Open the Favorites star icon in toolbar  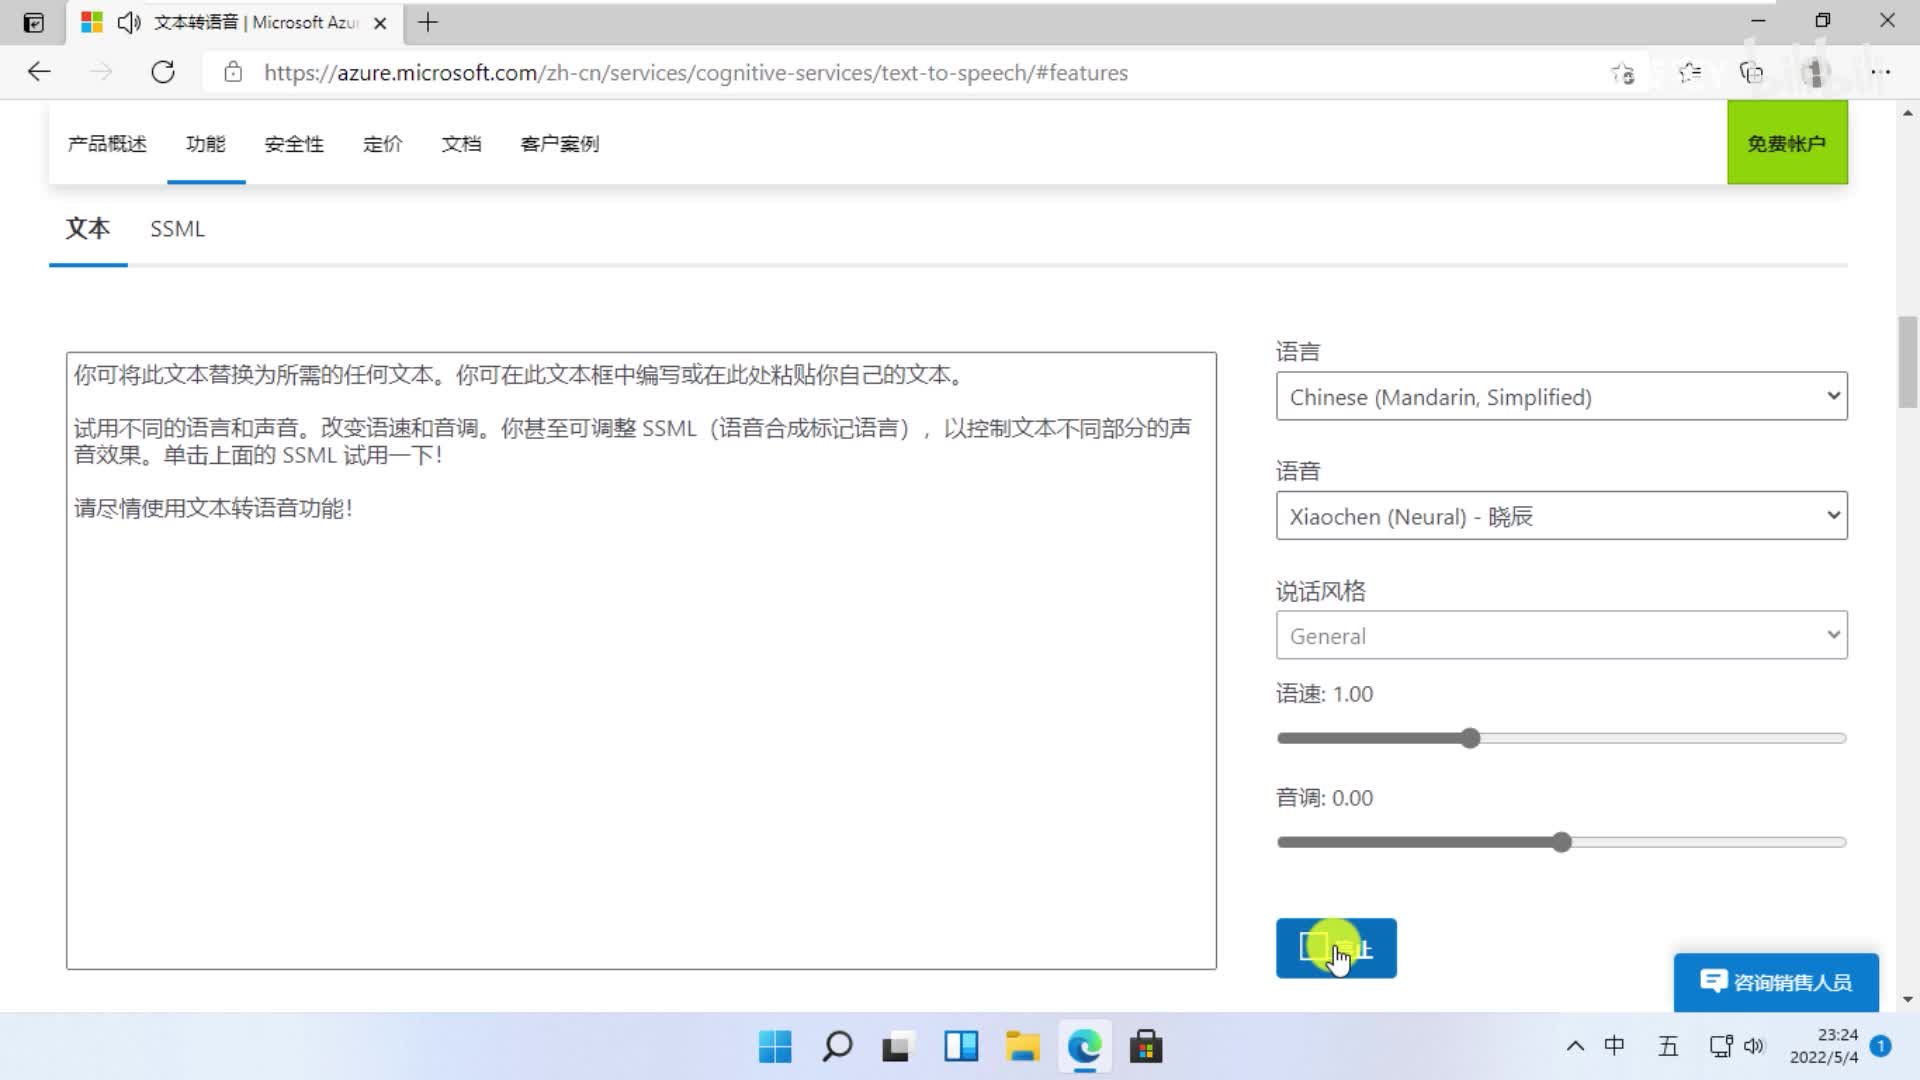tap(1689, 72)
